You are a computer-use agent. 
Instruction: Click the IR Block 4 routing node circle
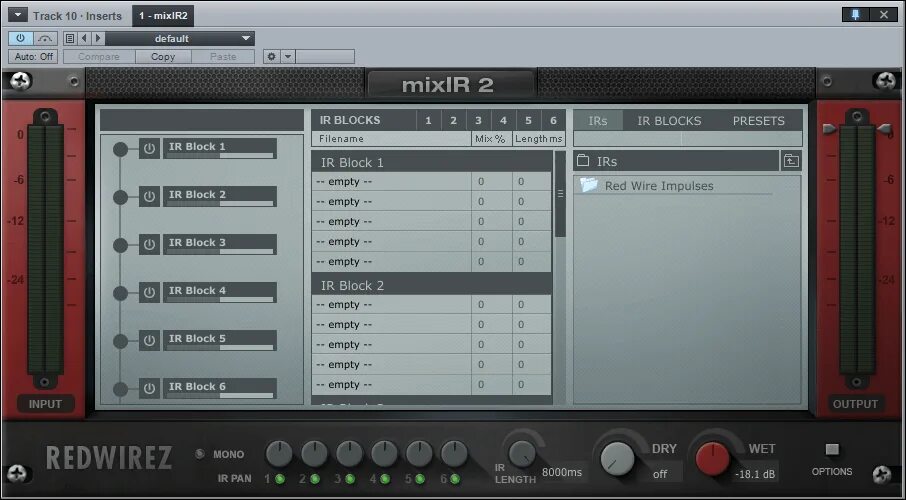click(120, 293)
